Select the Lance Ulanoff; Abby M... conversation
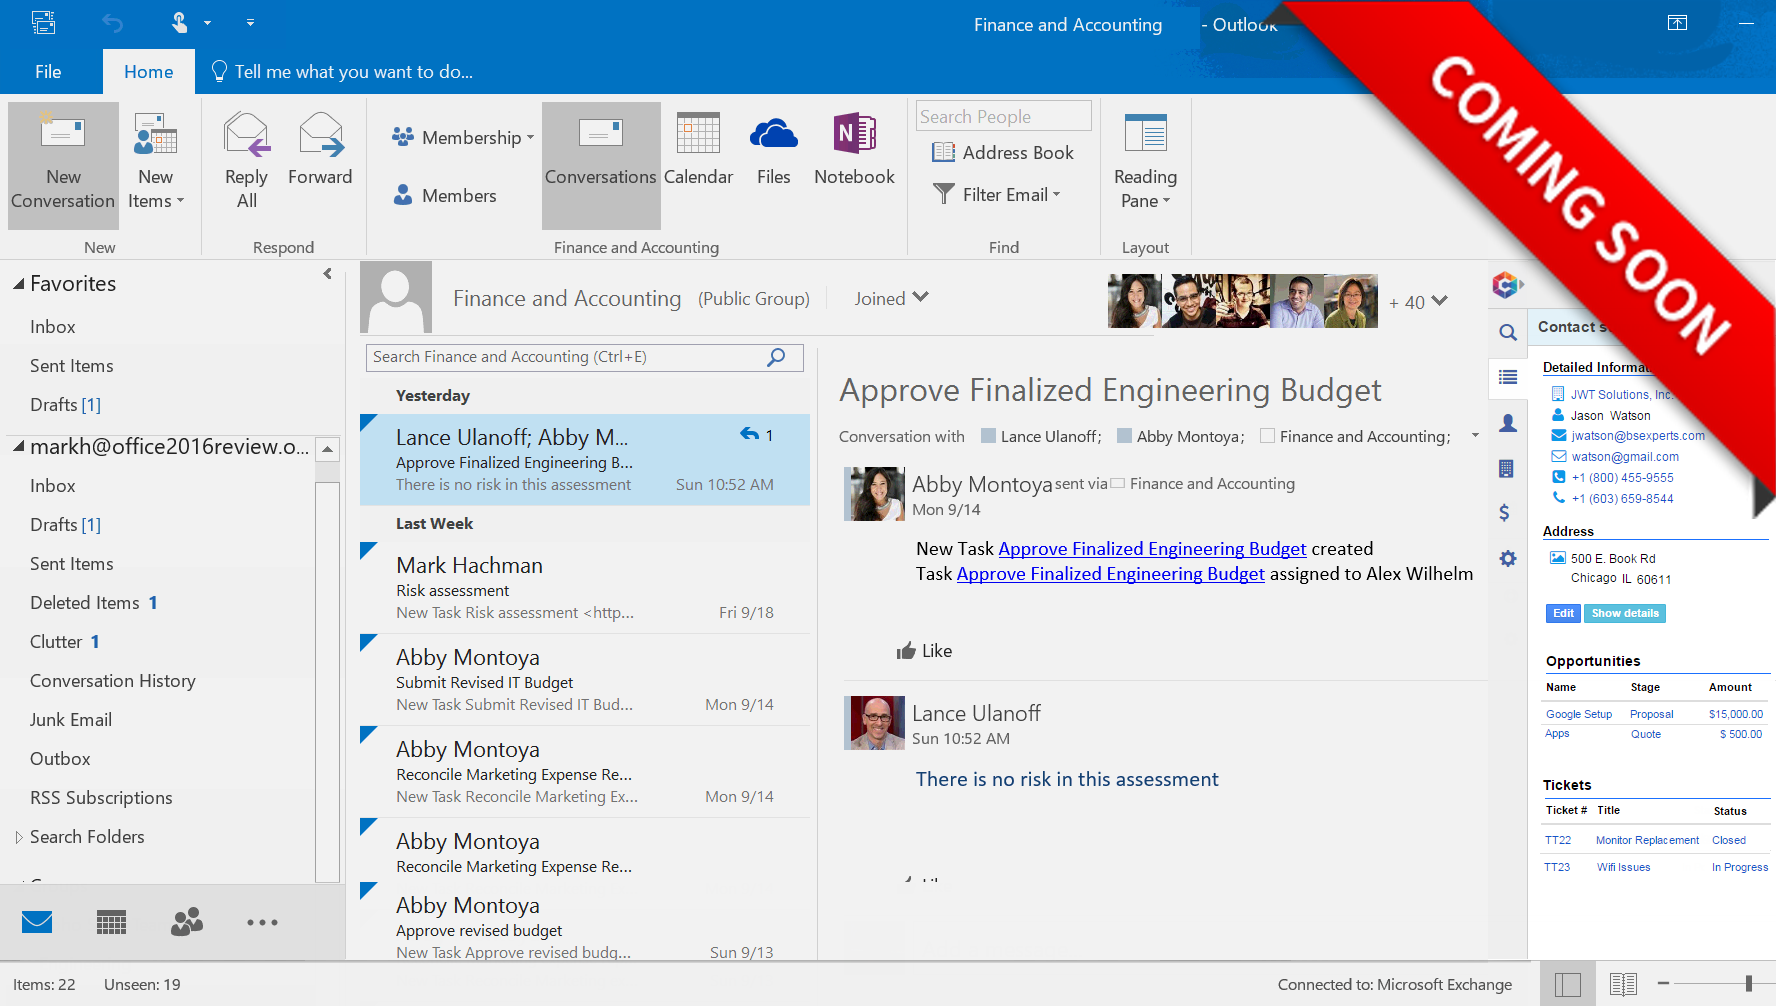The width and height of the screenshot is (1776, 1006). tap(585, 460)
